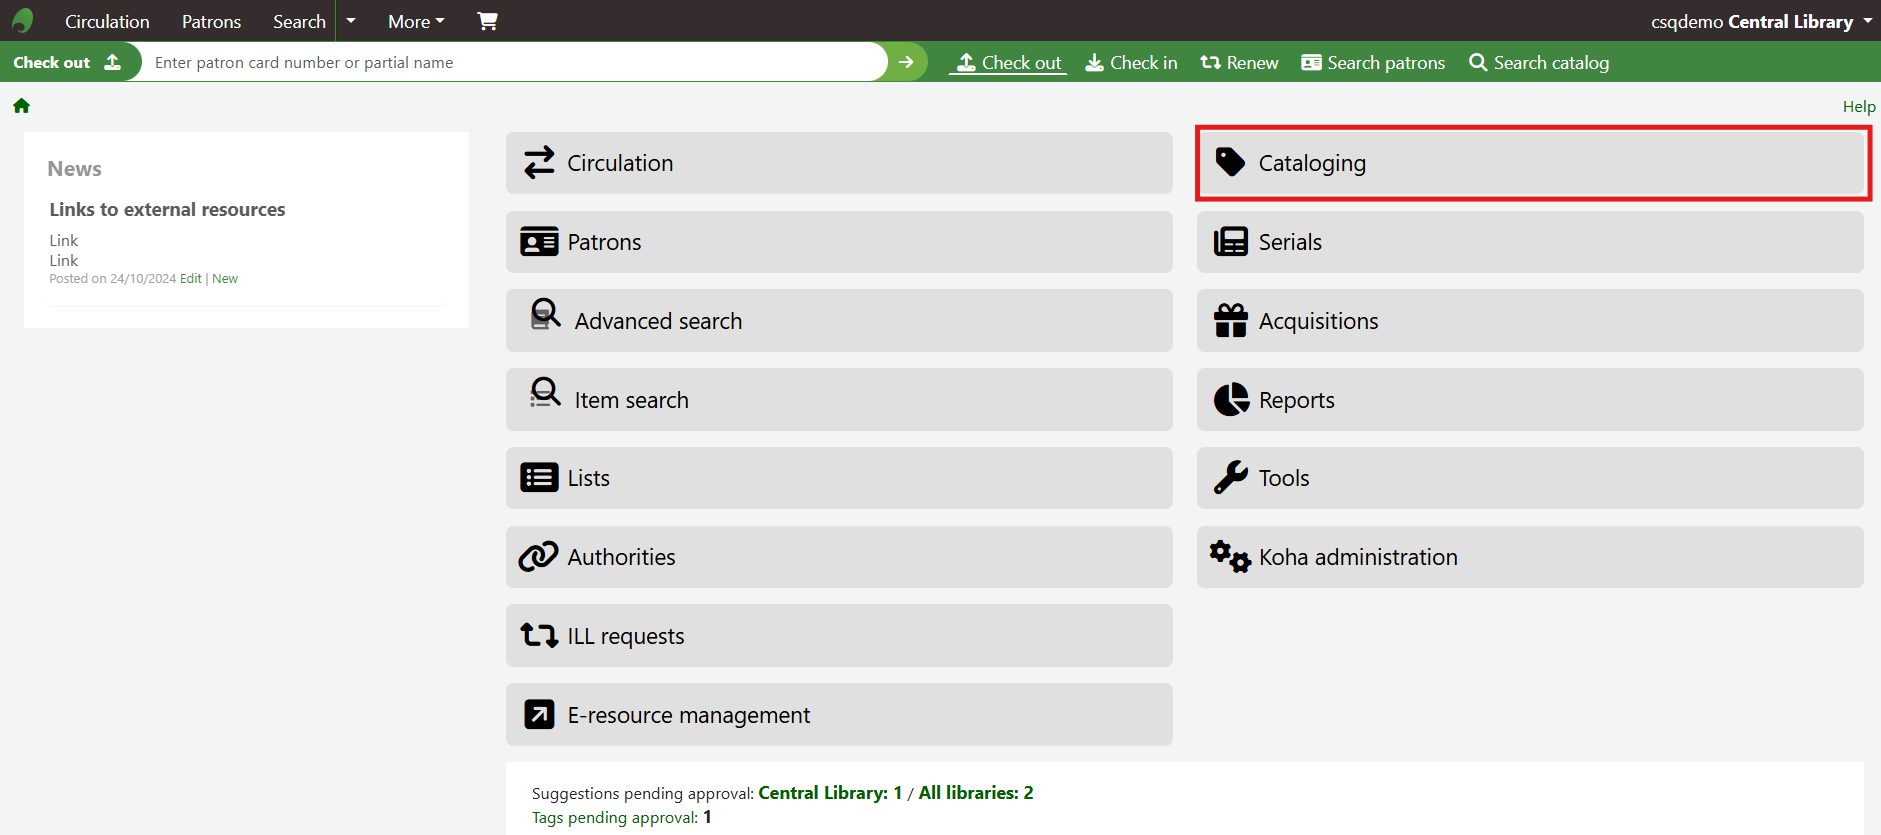This screenshot has width=1881, height=835.
Task: Click the Reports pie chart icon
Action: pos(1231,400)
